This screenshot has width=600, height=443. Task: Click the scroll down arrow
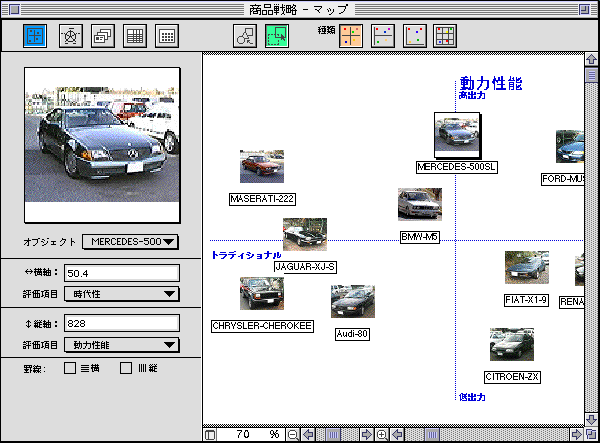592,420
